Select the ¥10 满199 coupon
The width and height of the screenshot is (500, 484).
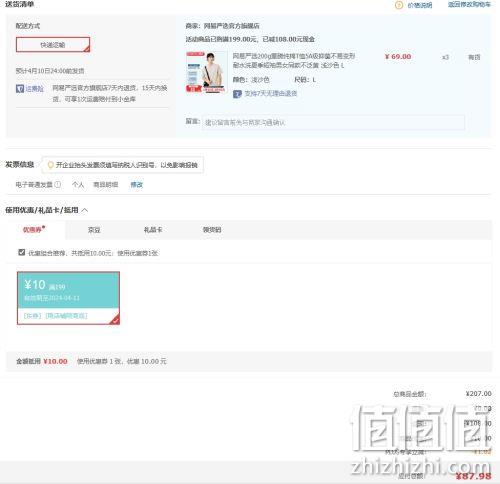pyautogui.click(x=68, y=298)
